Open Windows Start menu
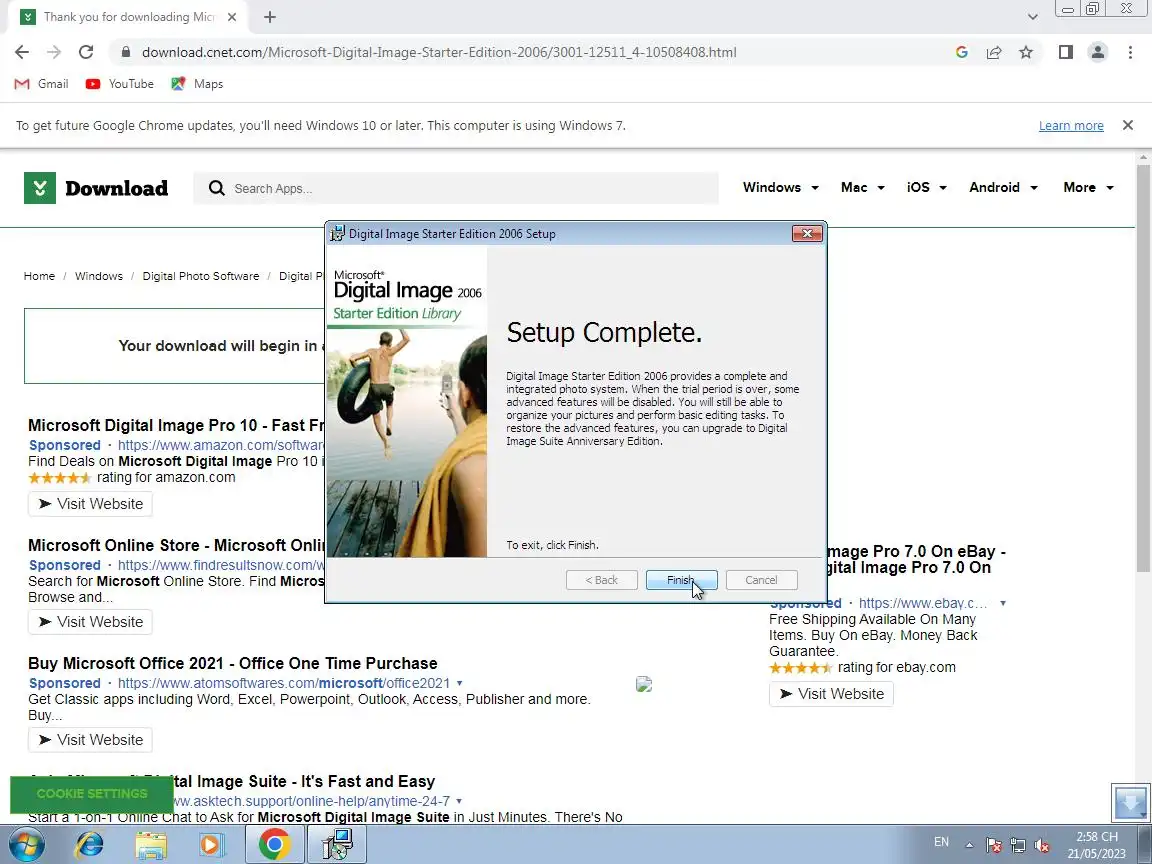The image size is (1152, 864). 26,845
